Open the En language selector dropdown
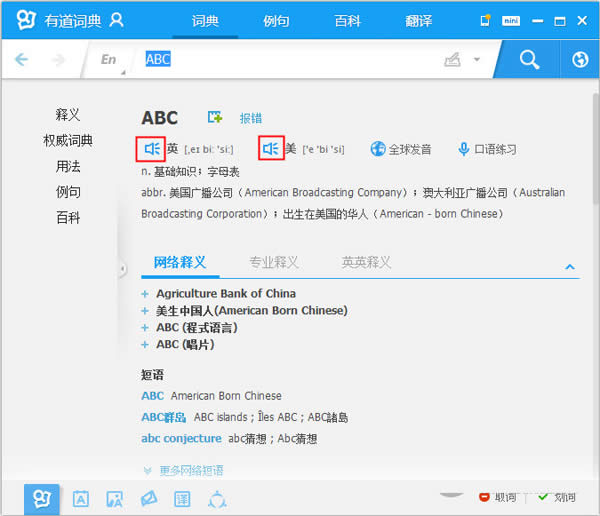This screenshot has width=600, height=516. pos(109,60)
